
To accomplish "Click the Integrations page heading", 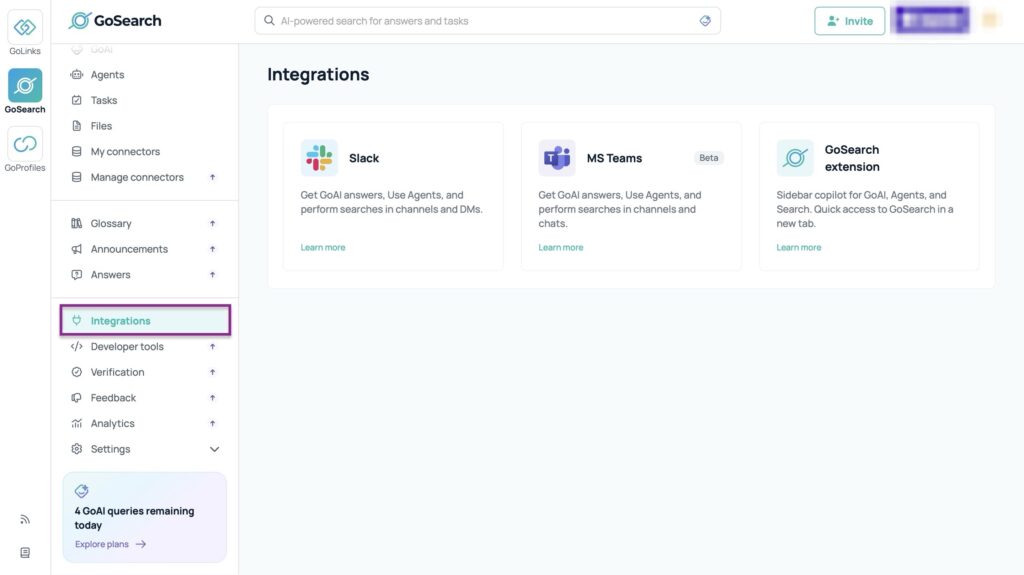I will pyautogui.click(x=318, y=74).
